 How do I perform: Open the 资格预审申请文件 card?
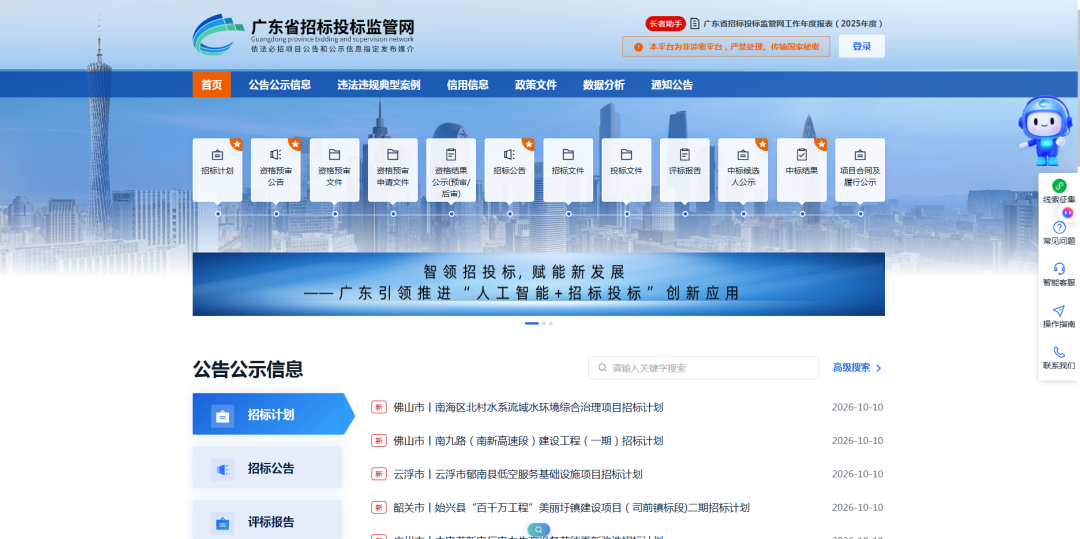tap(393, 170)
